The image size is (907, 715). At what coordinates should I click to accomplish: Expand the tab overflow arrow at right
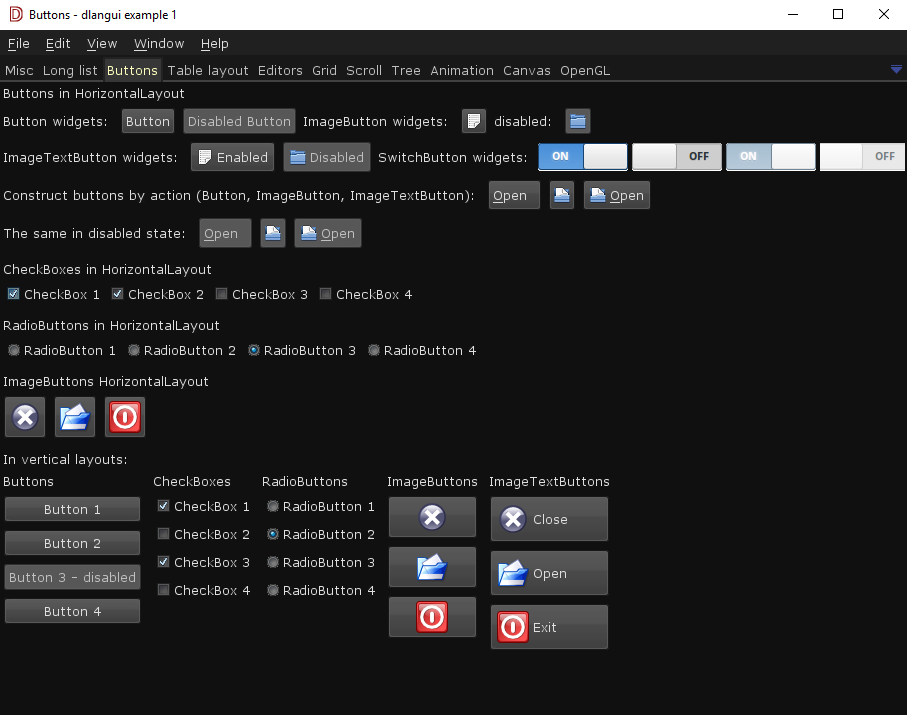coord(896,69)
